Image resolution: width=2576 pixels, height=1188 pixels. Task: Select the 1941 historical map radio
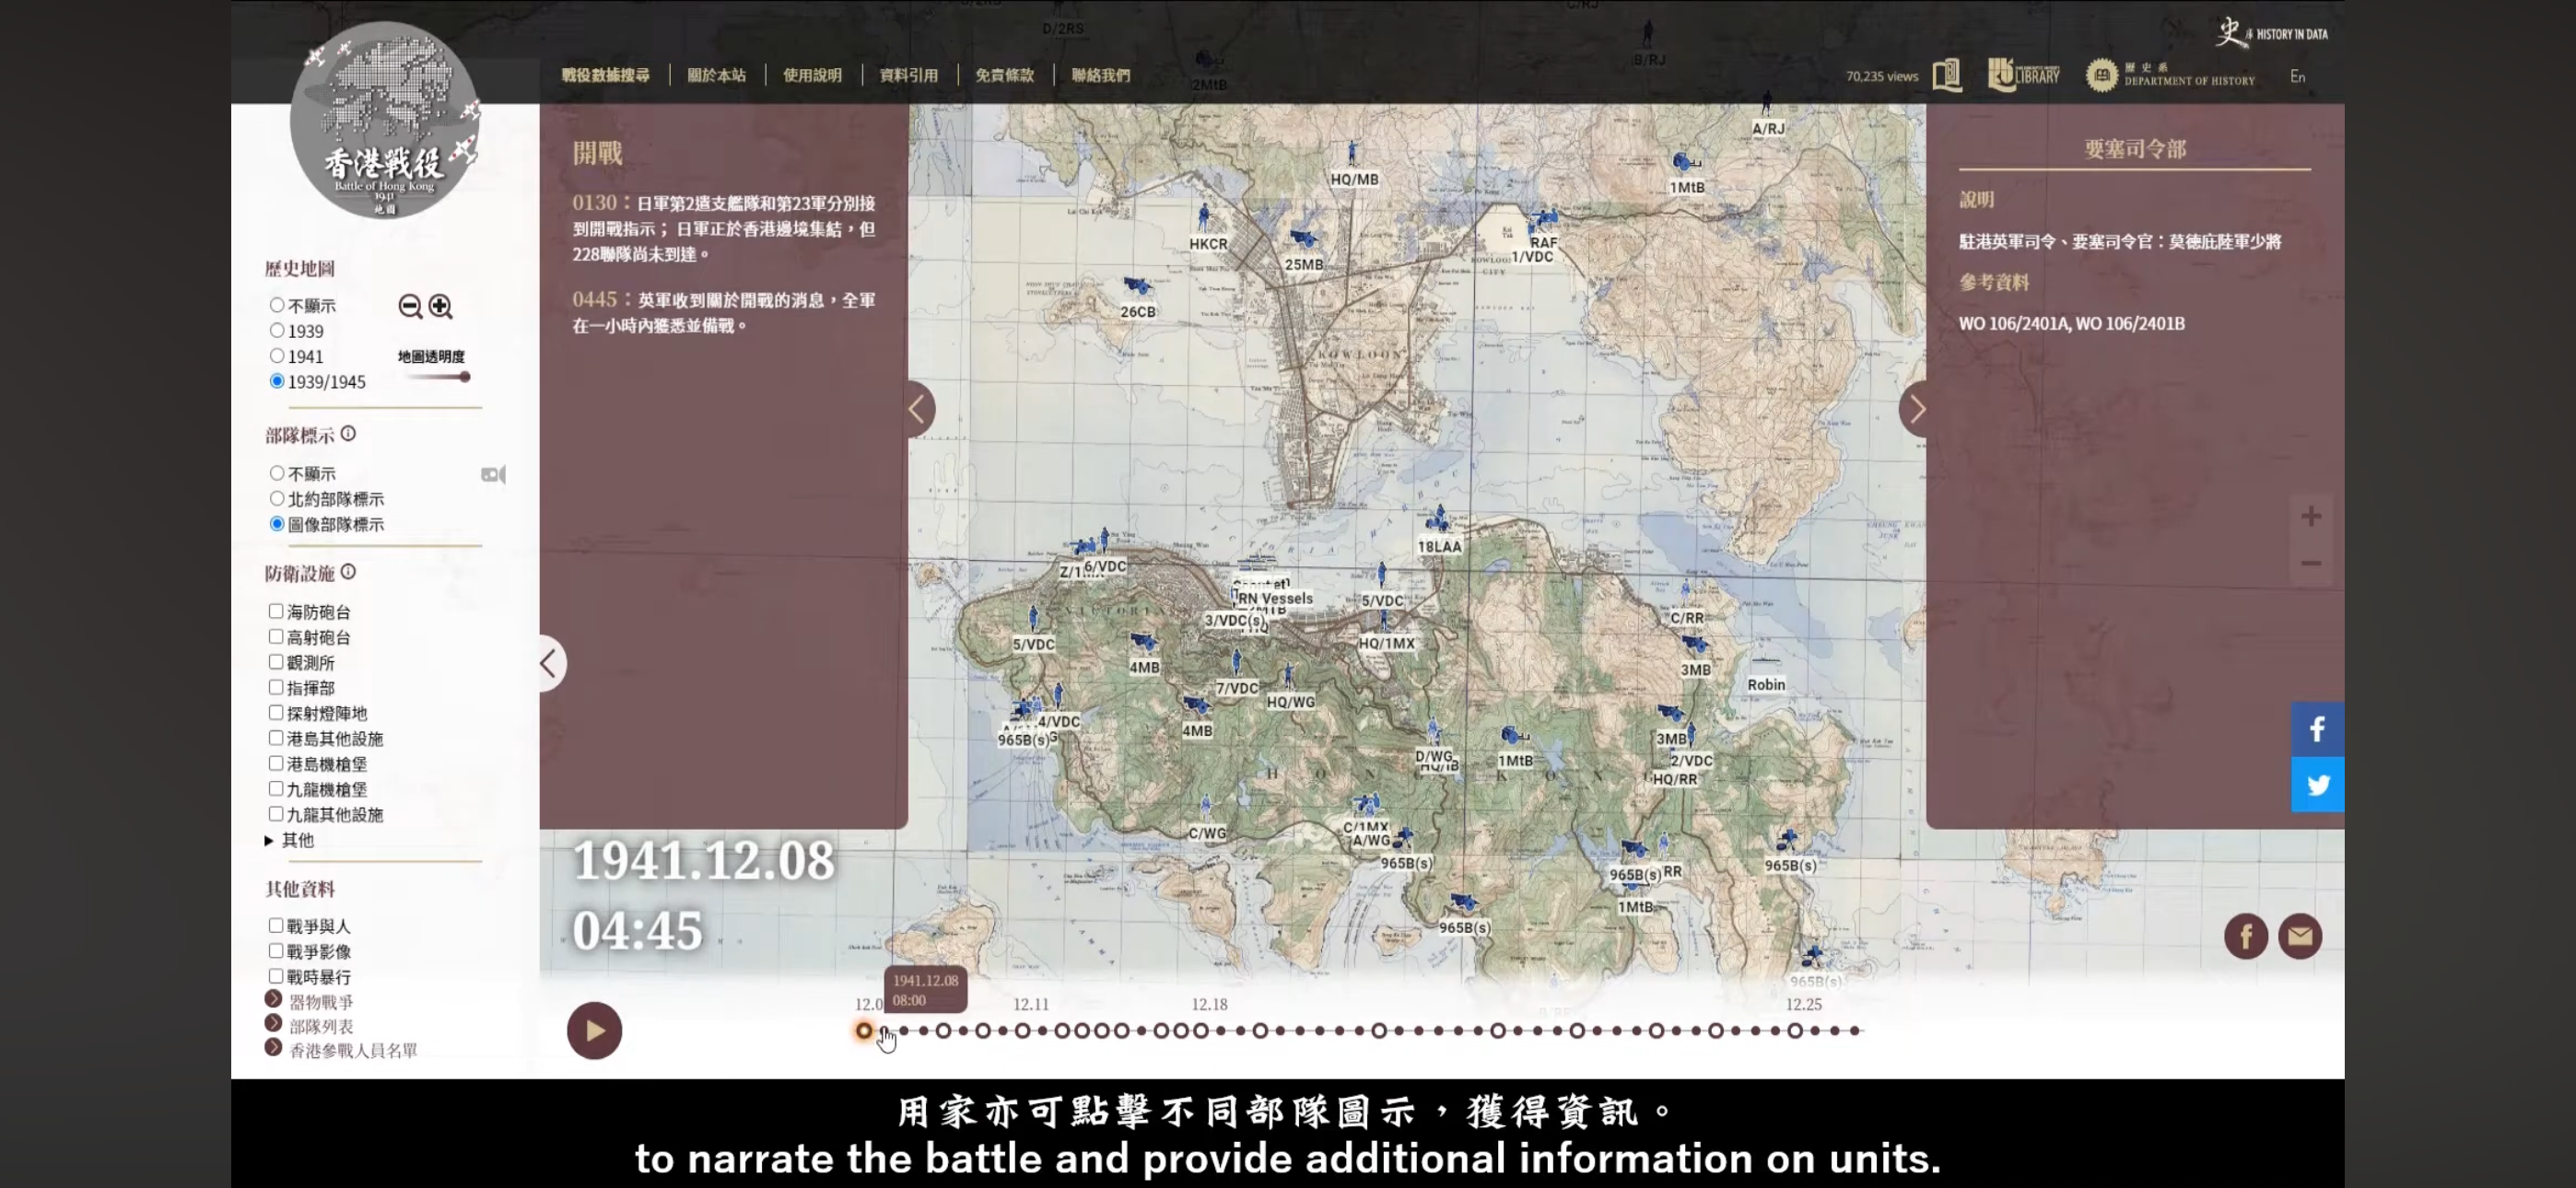click(x=277, y=356)
